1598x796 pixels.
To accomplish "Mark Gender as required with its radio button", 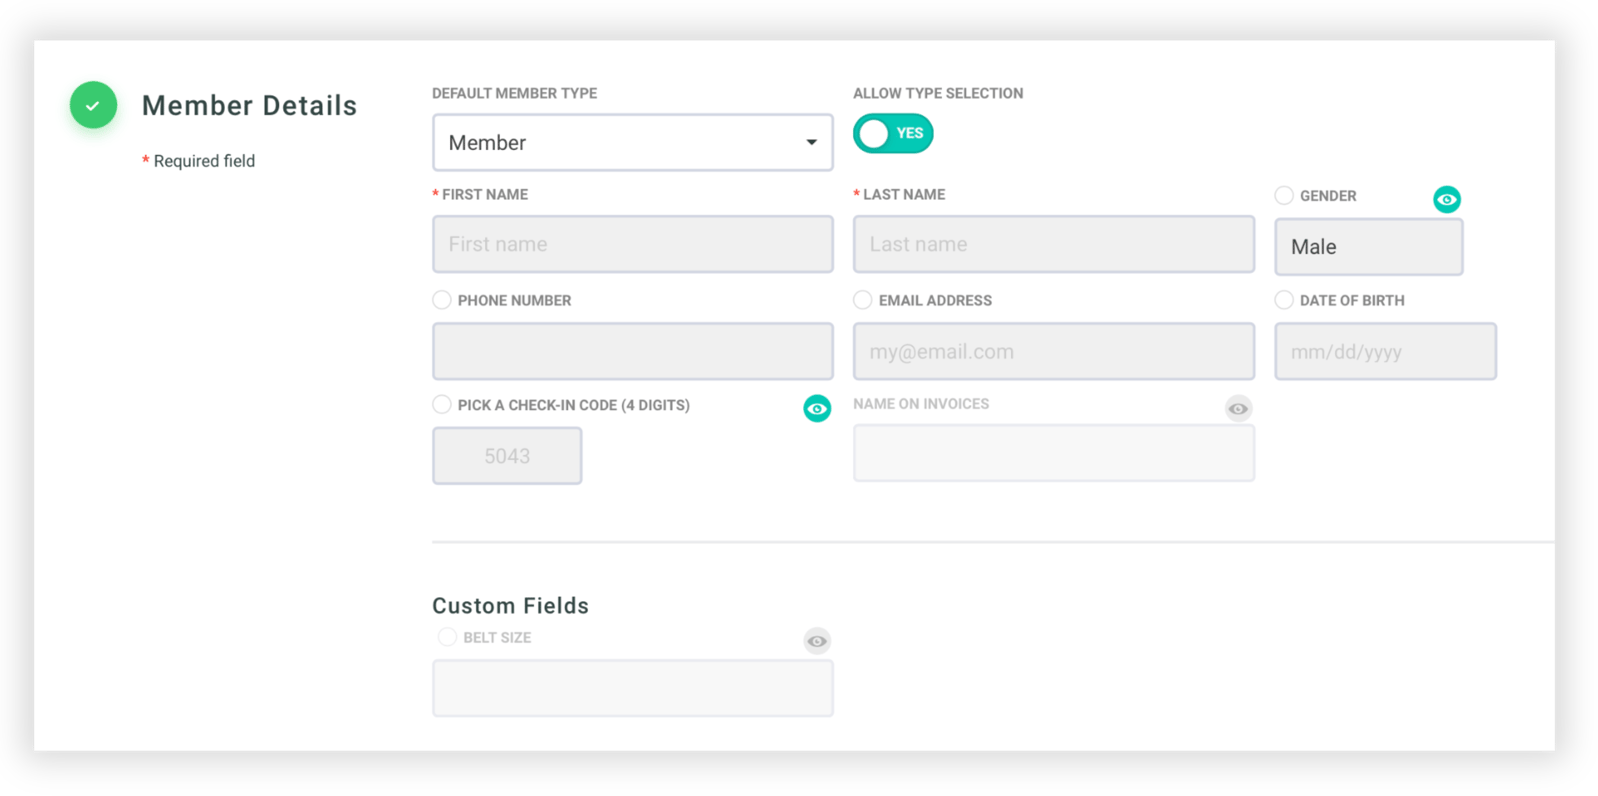I will tap(1284, 195).
